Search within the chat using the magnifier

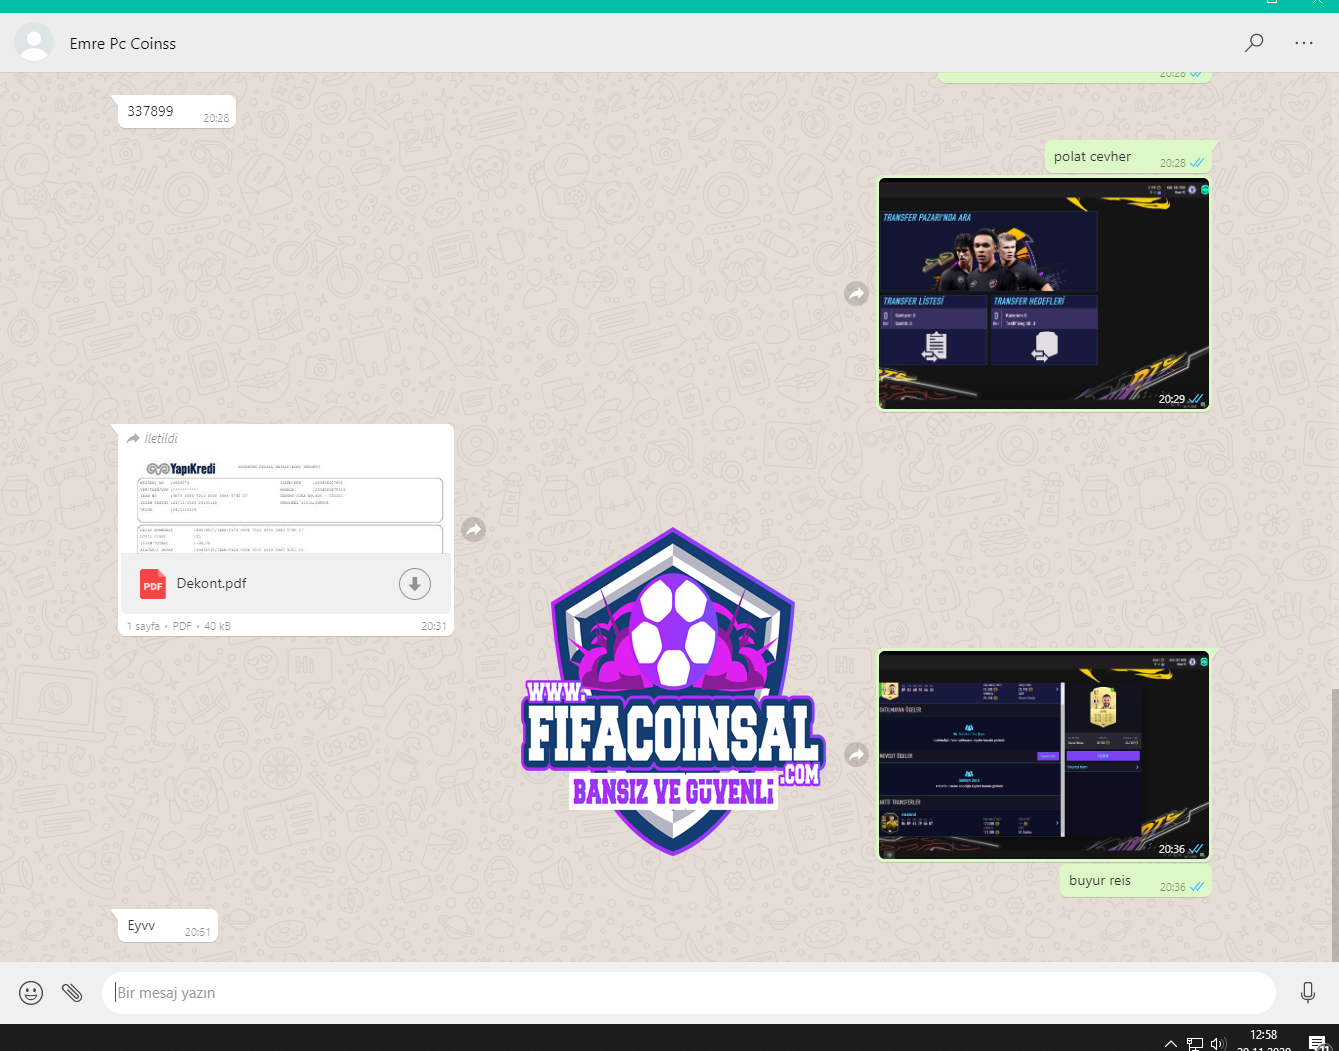(x=1254, y=43)
